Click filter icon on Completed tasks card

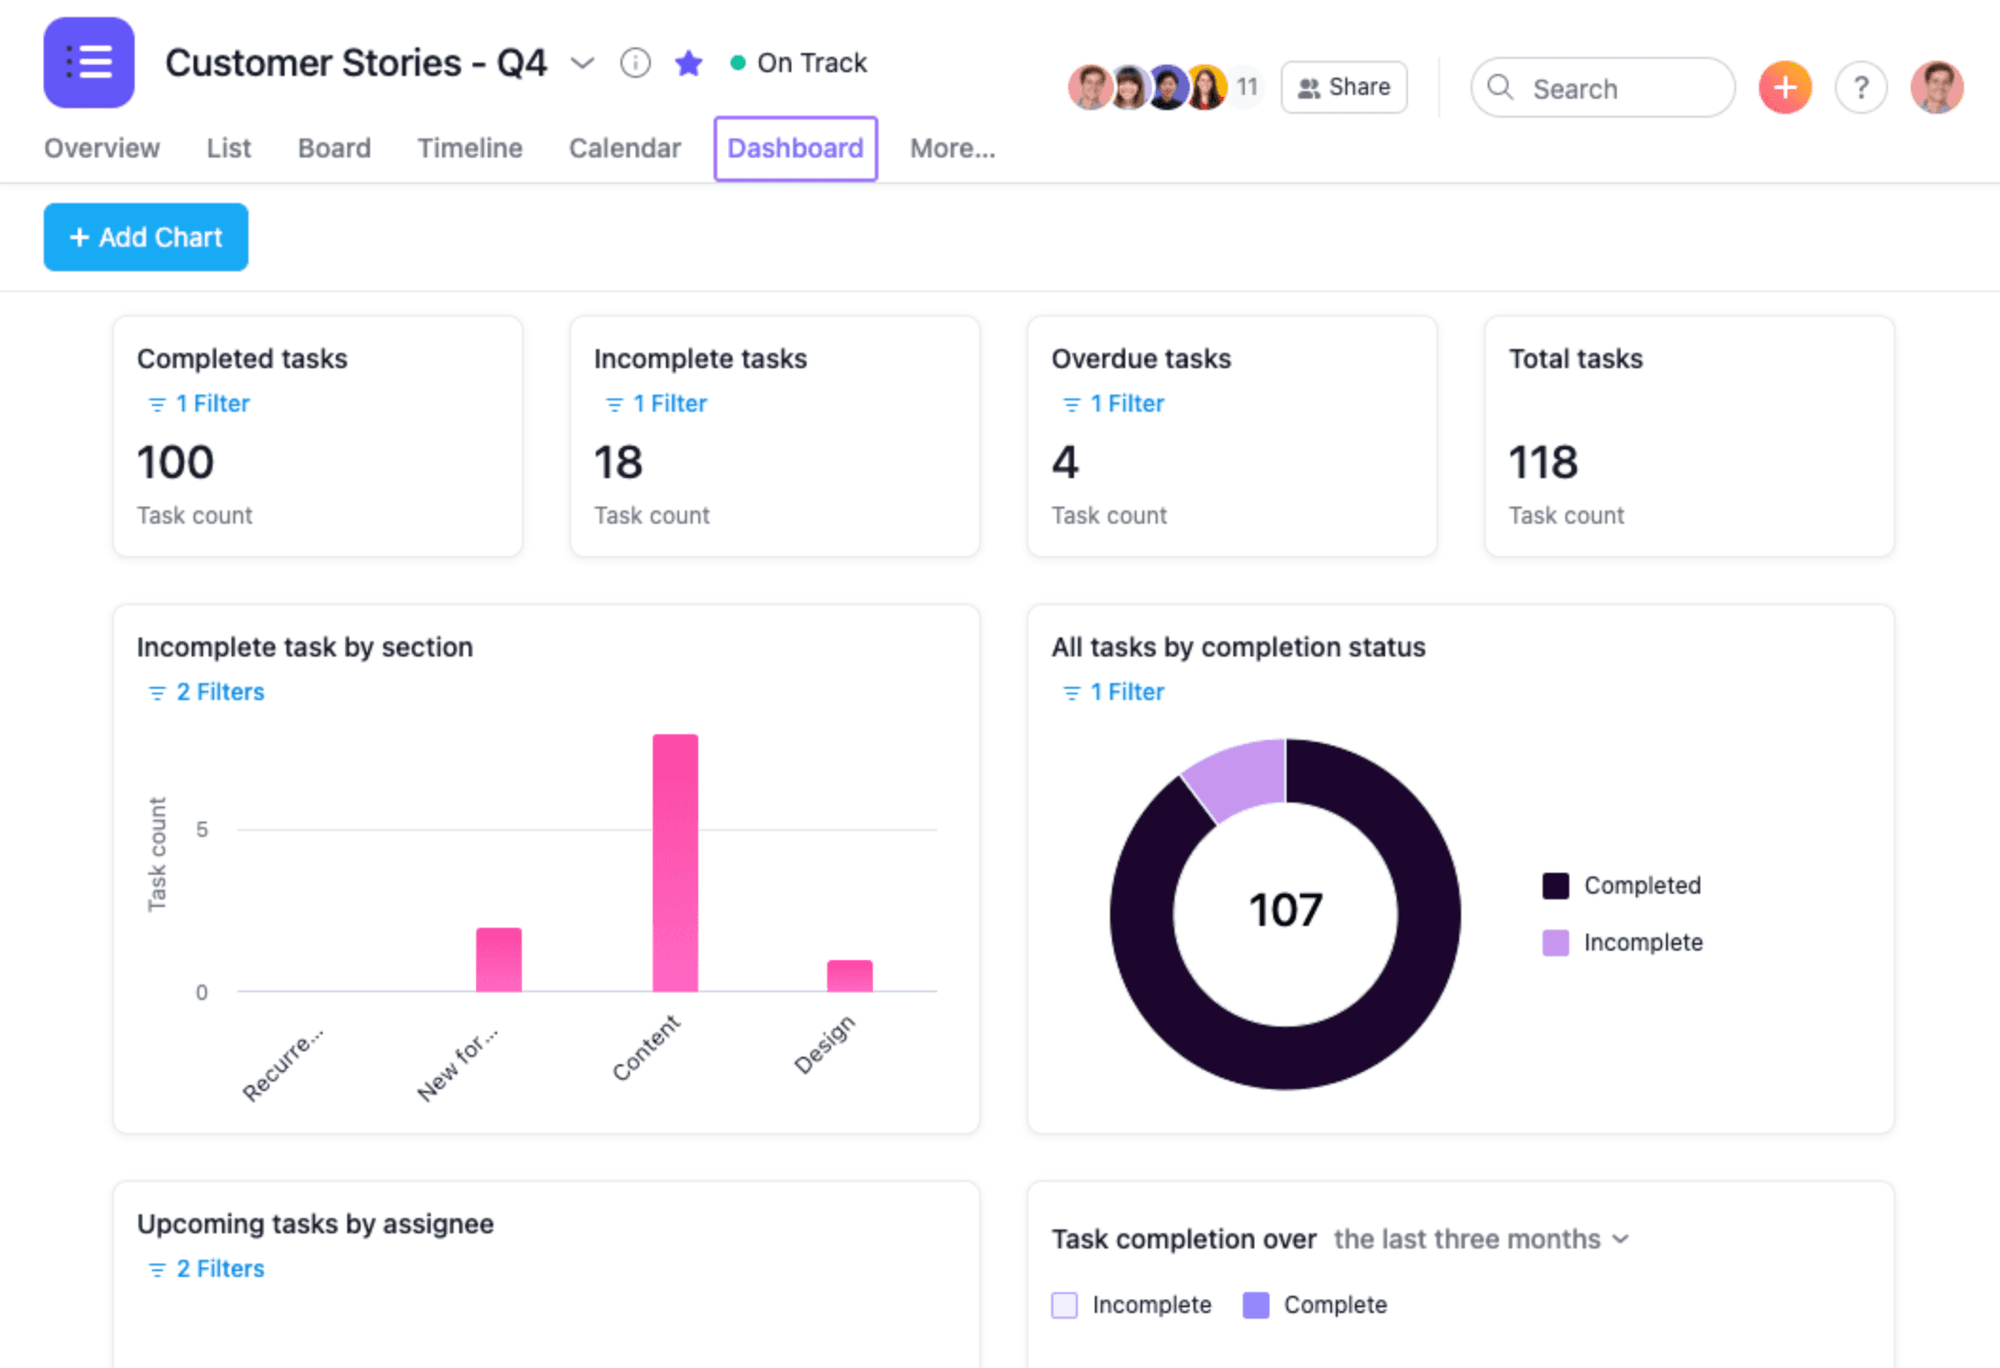[x=157, y=404]
